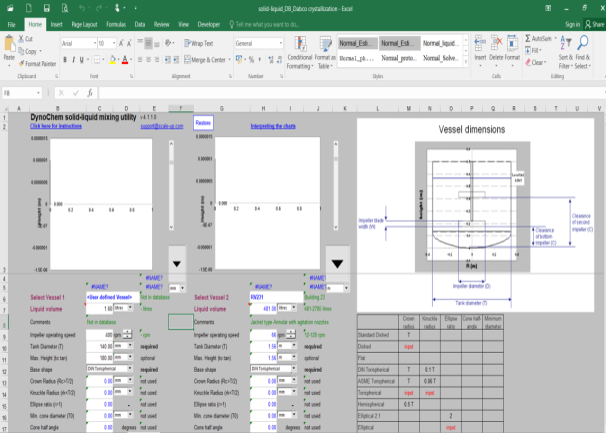Screen dimensions: 606x433
Task: Open Vessel 1 liquid volume units dropdown
Action: pos(131,308)
